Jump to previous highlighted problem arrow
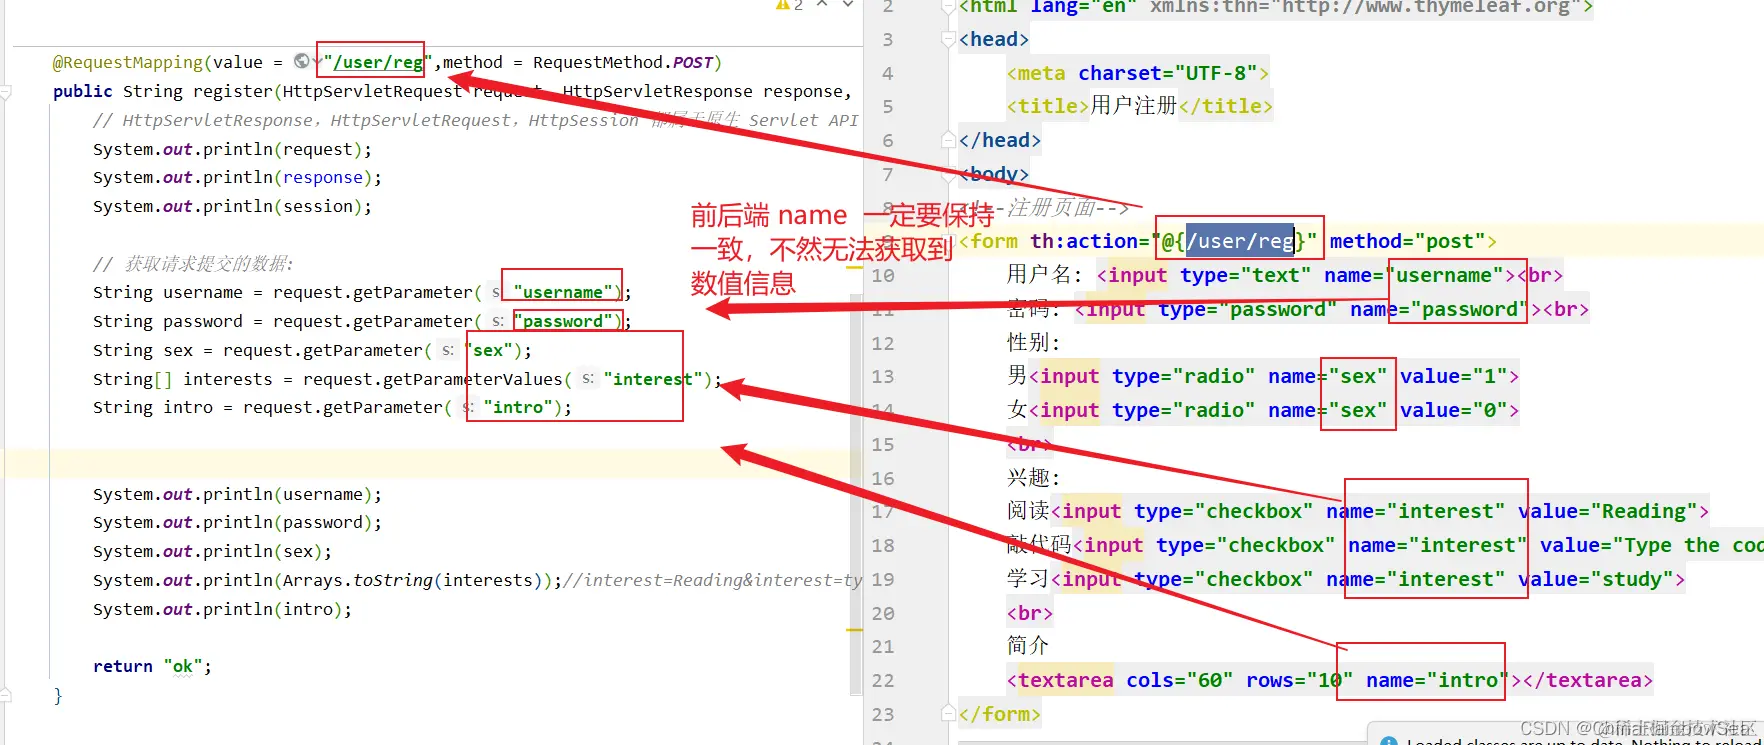 click(822, 4)
